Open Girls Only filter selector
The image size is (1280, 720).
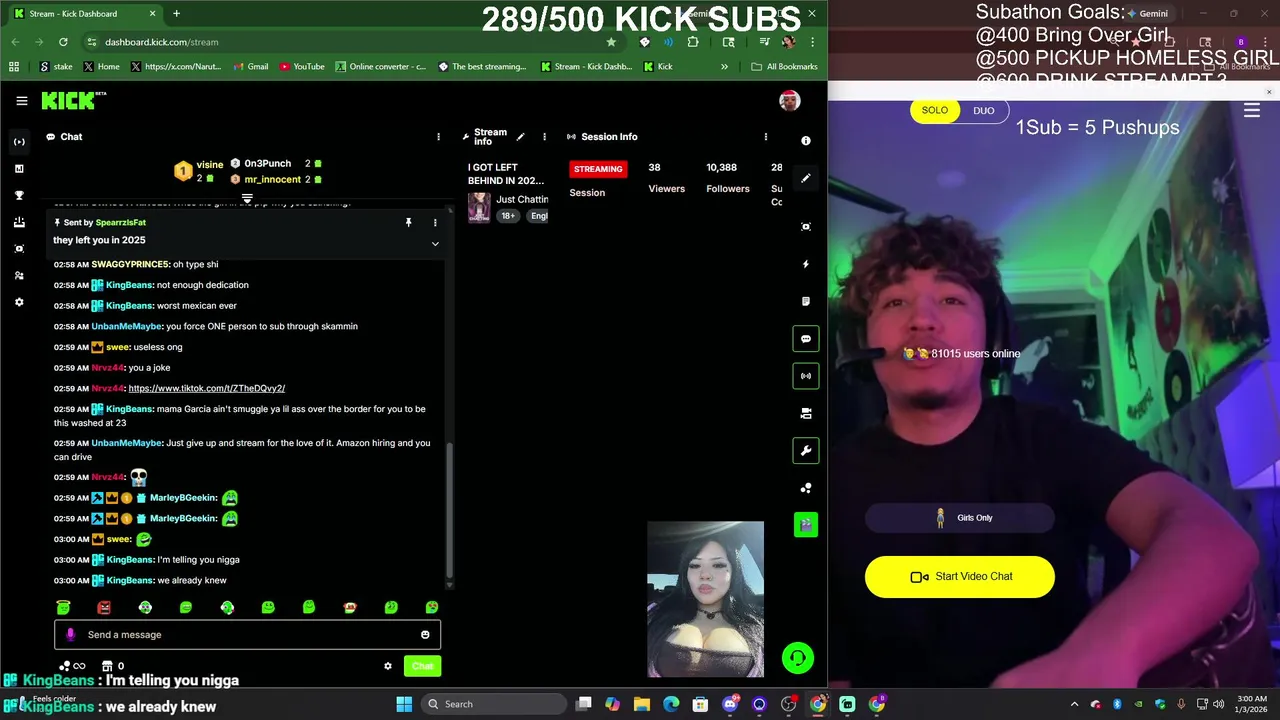coord(960,518)
